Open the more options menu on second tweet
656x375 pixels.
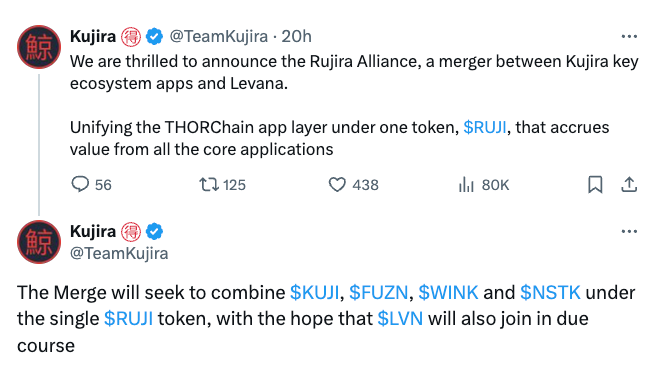click(x=629, y=231)
